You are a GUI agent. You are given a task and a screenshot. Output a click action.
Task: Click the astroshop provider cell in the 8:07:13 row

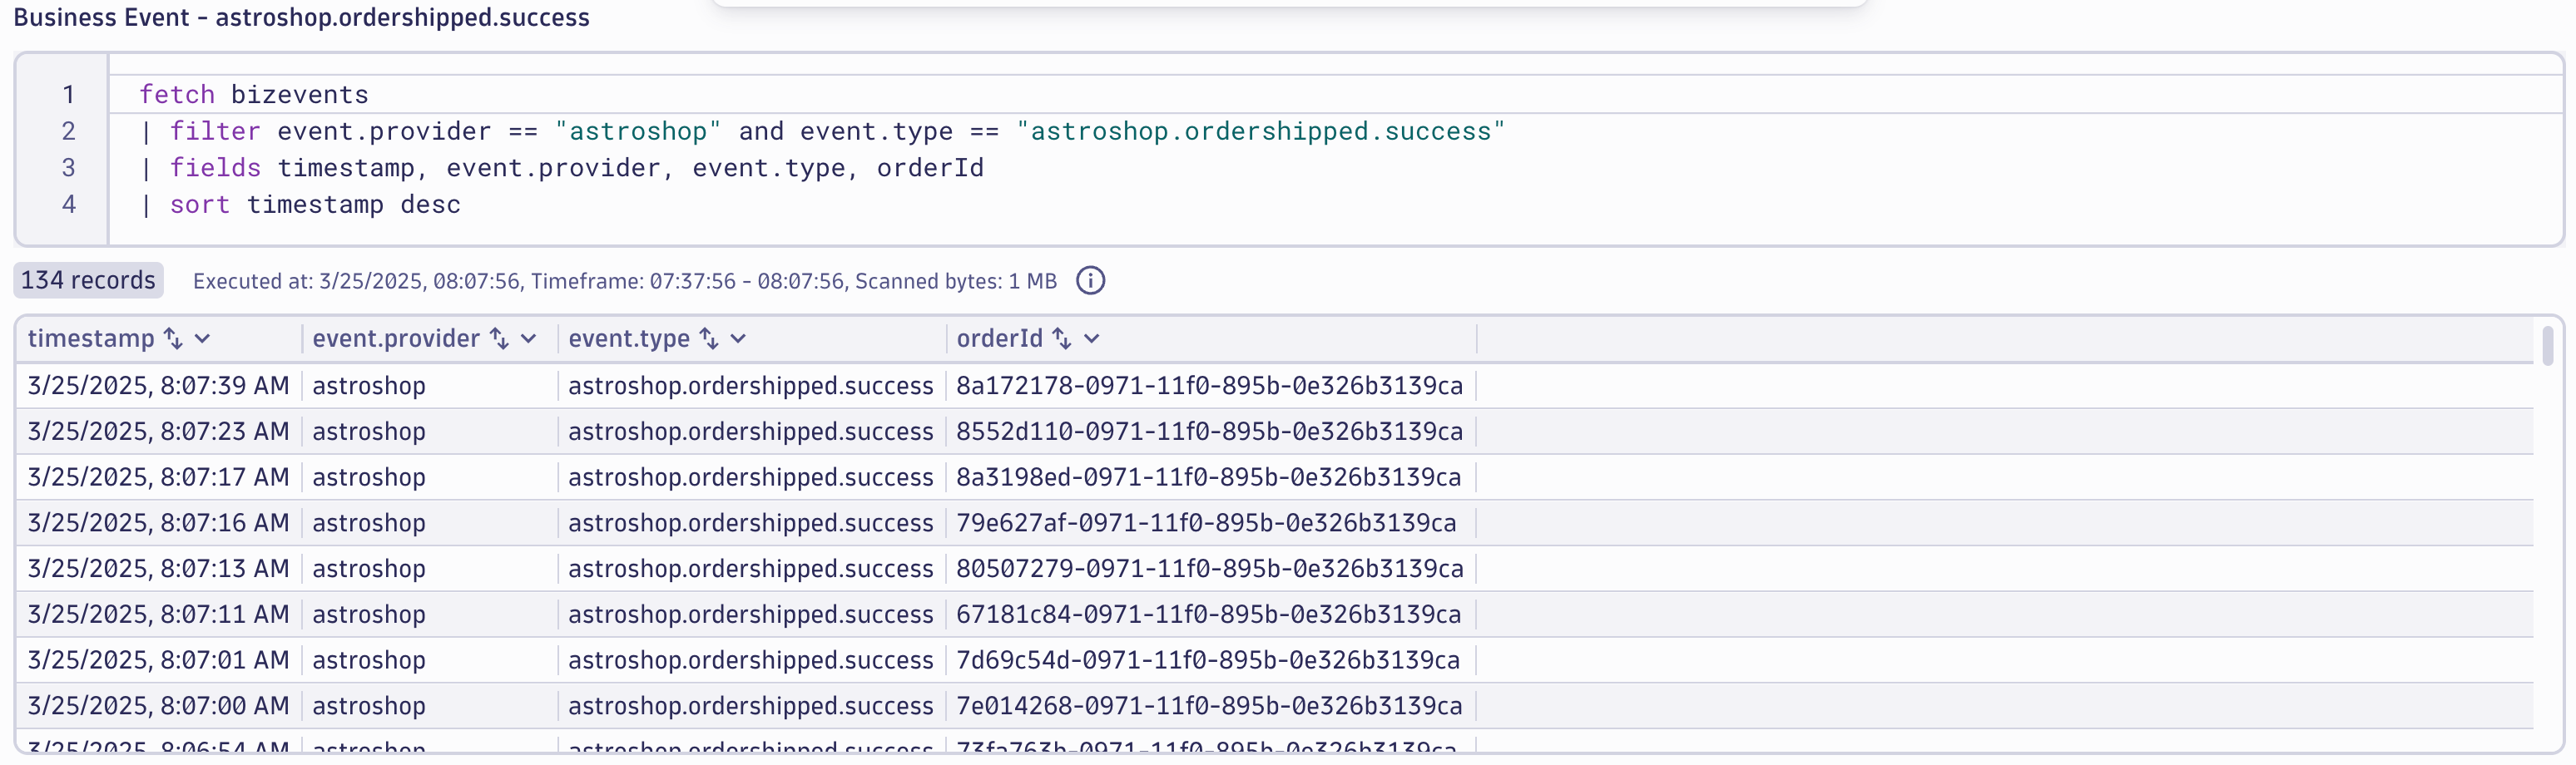pyautogui.click(x=369, y=569)
